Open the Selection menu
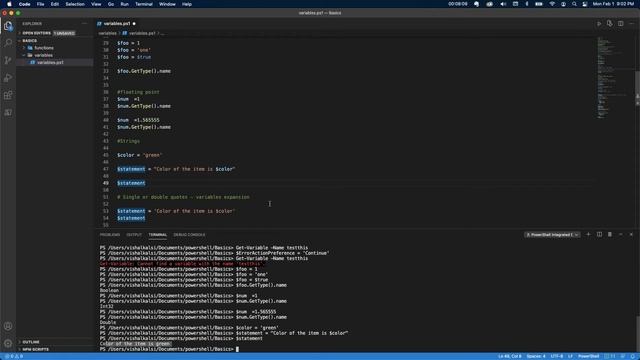 (x=75, y=4)
